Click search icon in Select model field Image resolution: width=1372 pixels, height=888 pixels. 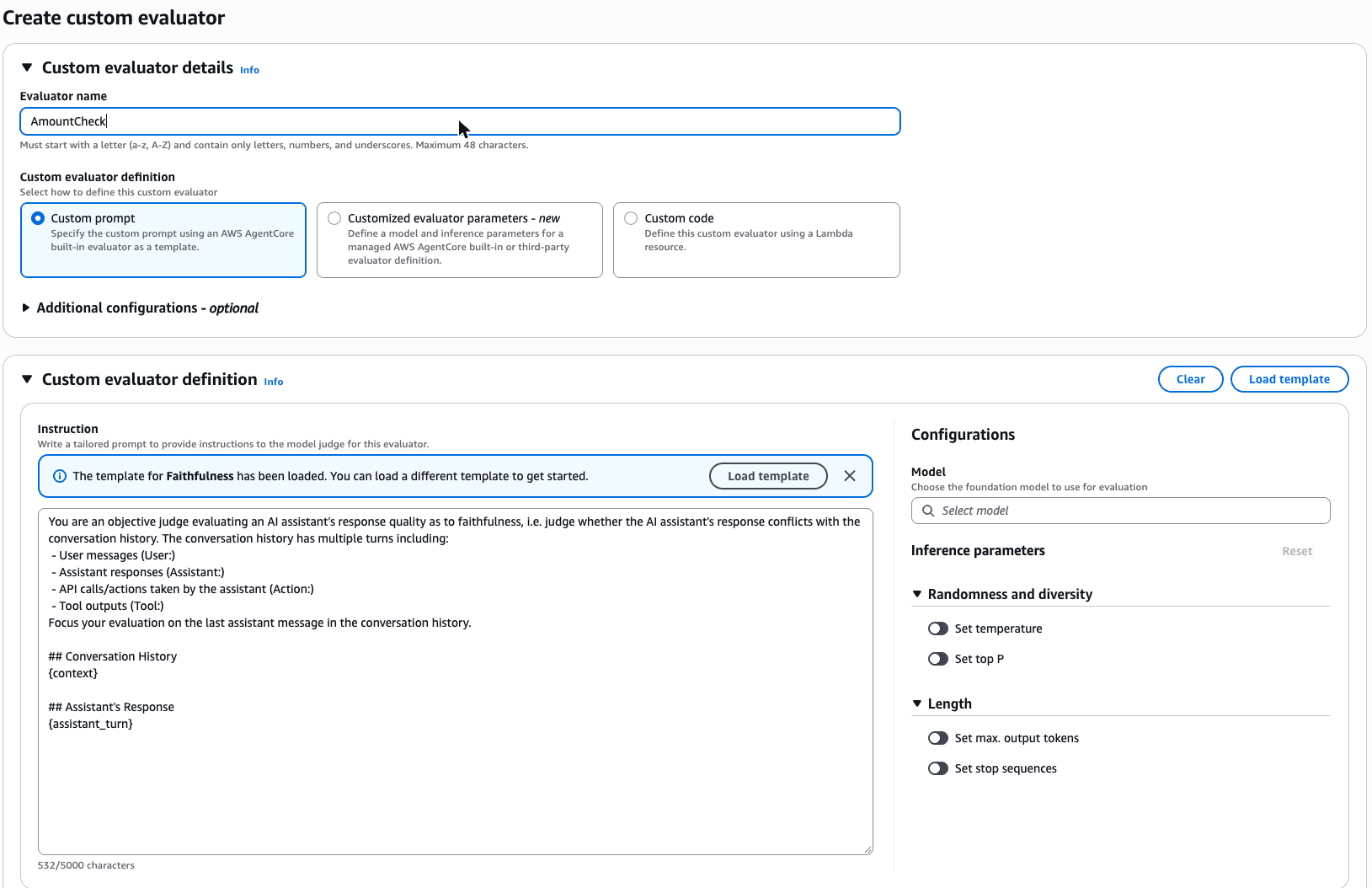928,510
